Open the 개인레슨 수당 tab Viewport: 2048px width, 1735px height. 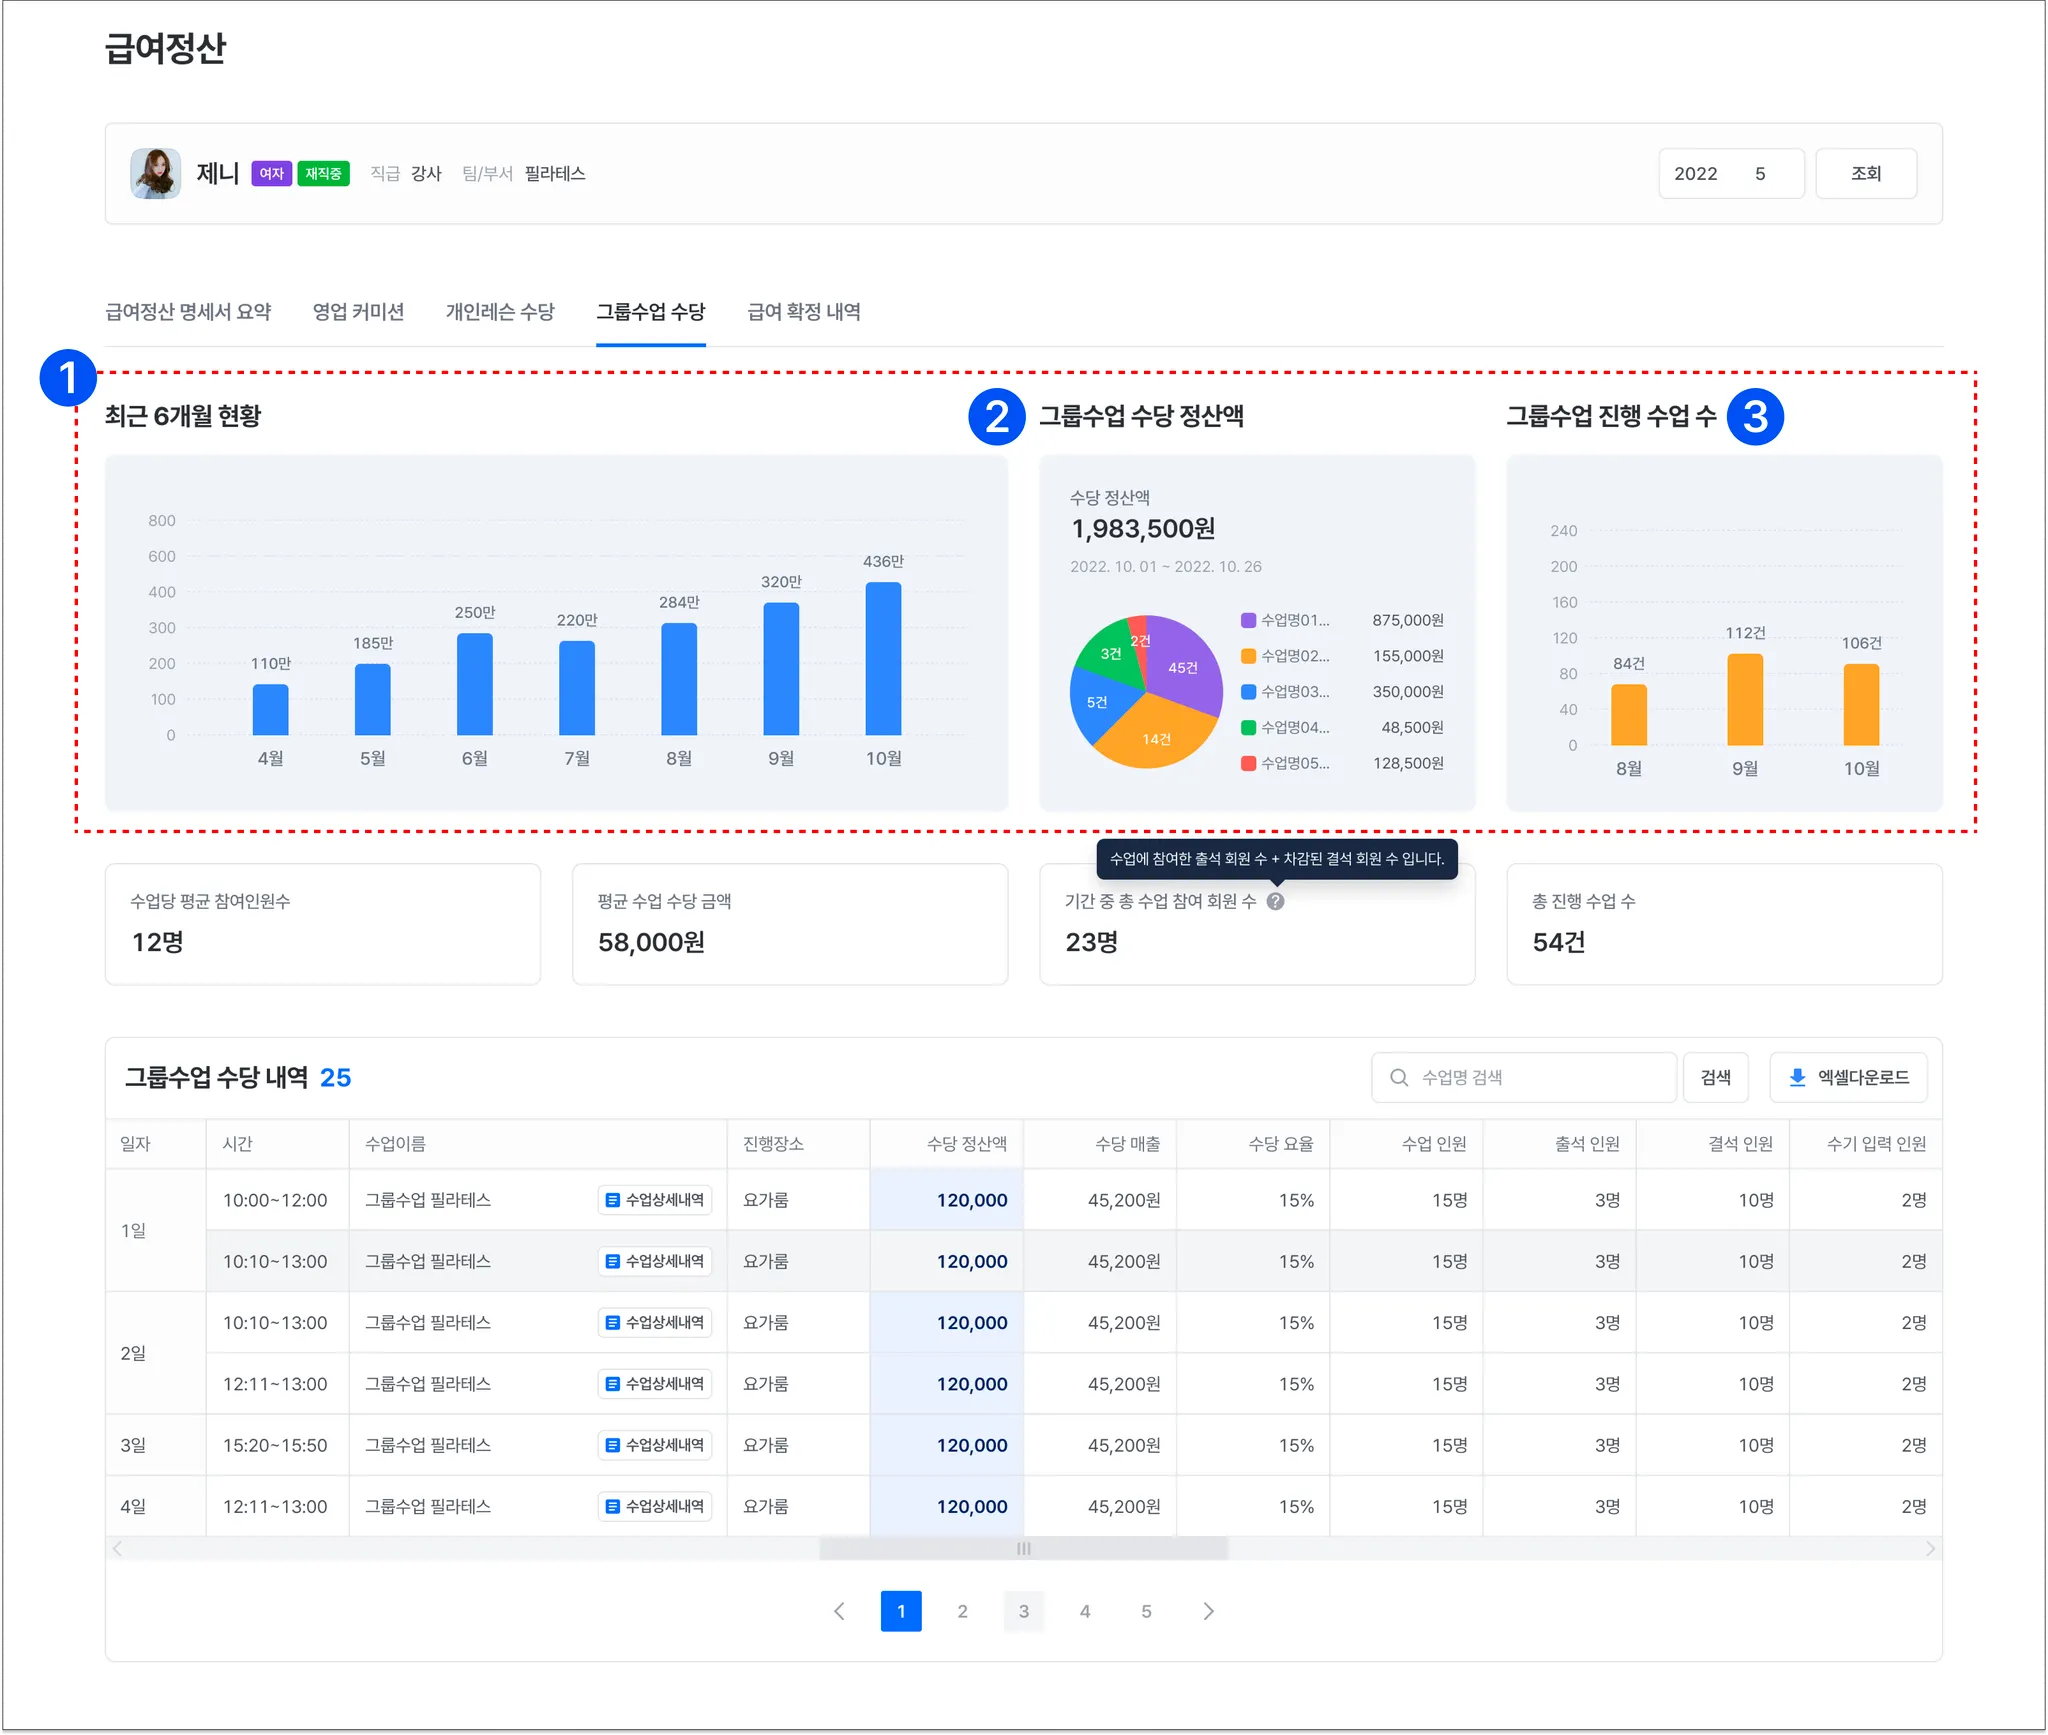(x=500, y=312)
